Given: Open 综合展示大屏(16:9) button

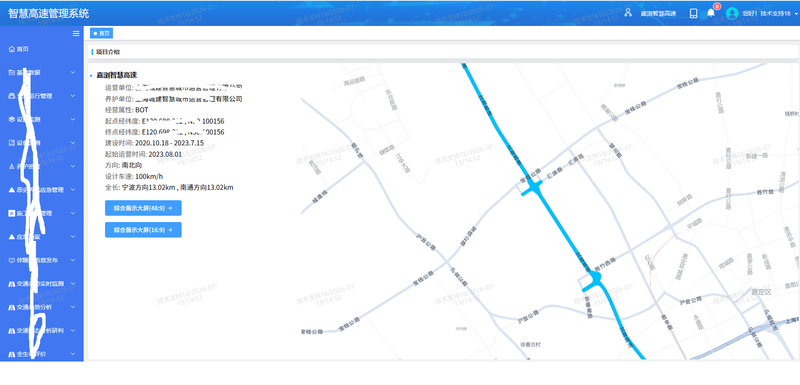Looking at the screenshot, I should click(x=143, y=229).
